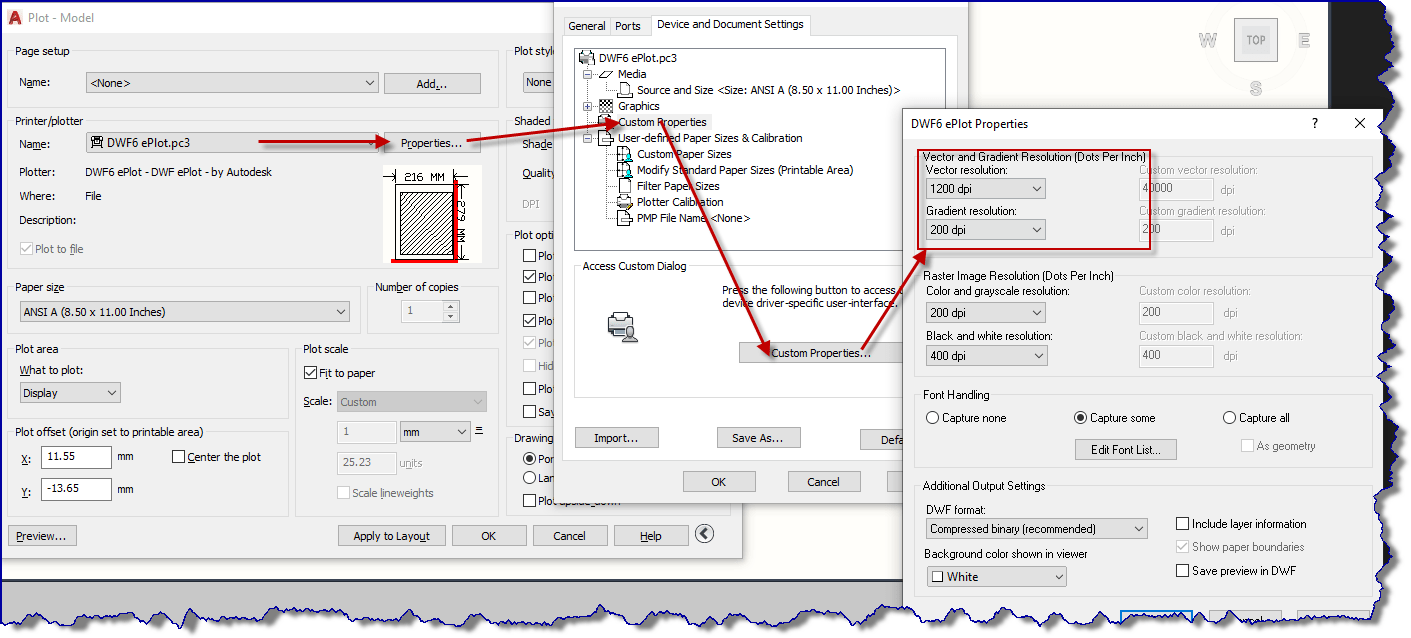
Task: Select the Plotter Calibration icon
Action: tap(624, 202)
